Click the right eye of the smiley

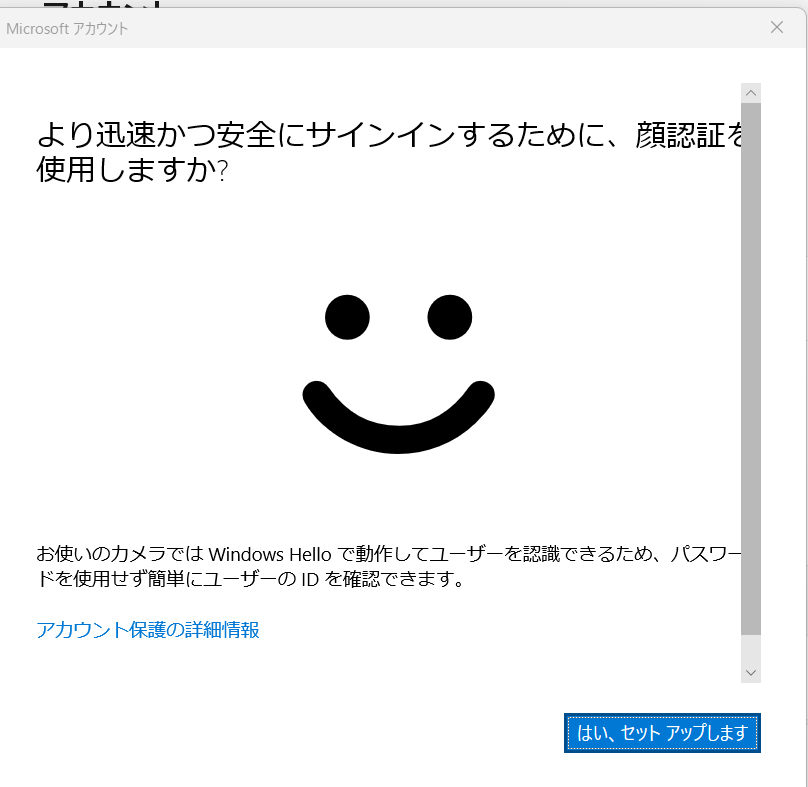point(450,317)
